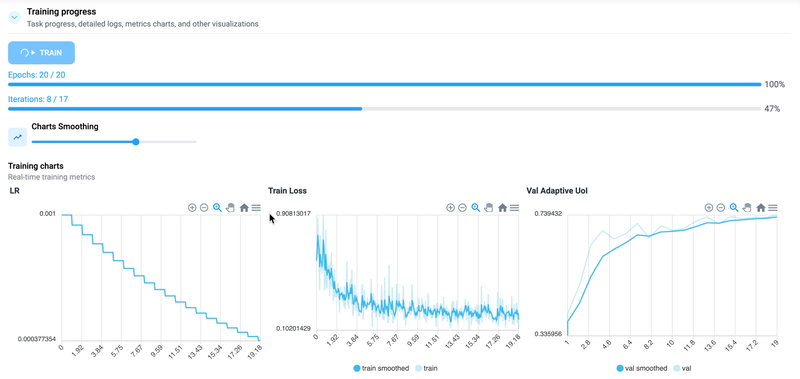The image size is (800, 379).
Task: Zoom in on the LR chart
Action: 192,208
